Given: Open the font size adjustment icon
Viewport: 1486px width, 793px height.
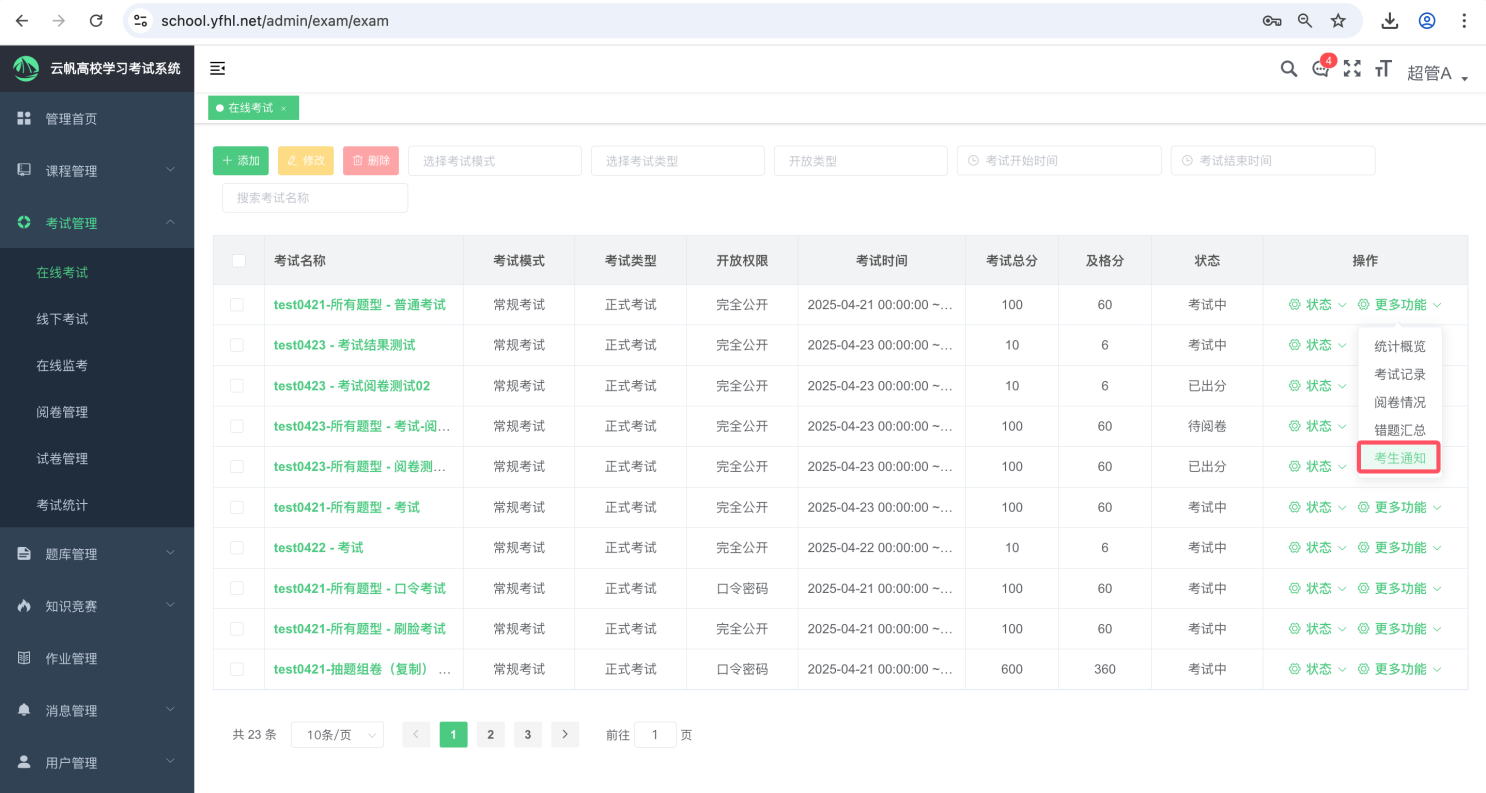Looking at the screenshot, I should point(1383,69).
